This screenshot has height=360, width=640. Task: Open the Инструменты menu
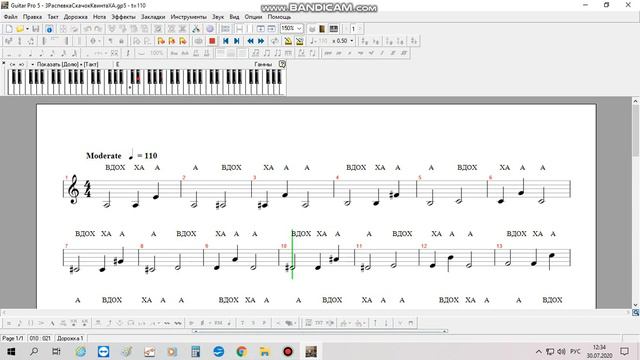pyautogui.click(x=189, y=17)
